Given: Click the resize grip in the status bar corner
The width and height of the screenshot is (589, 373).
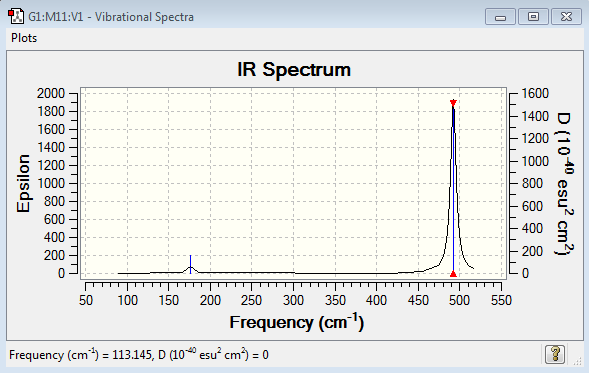Looking at the screenshot, I should [577, 361].
